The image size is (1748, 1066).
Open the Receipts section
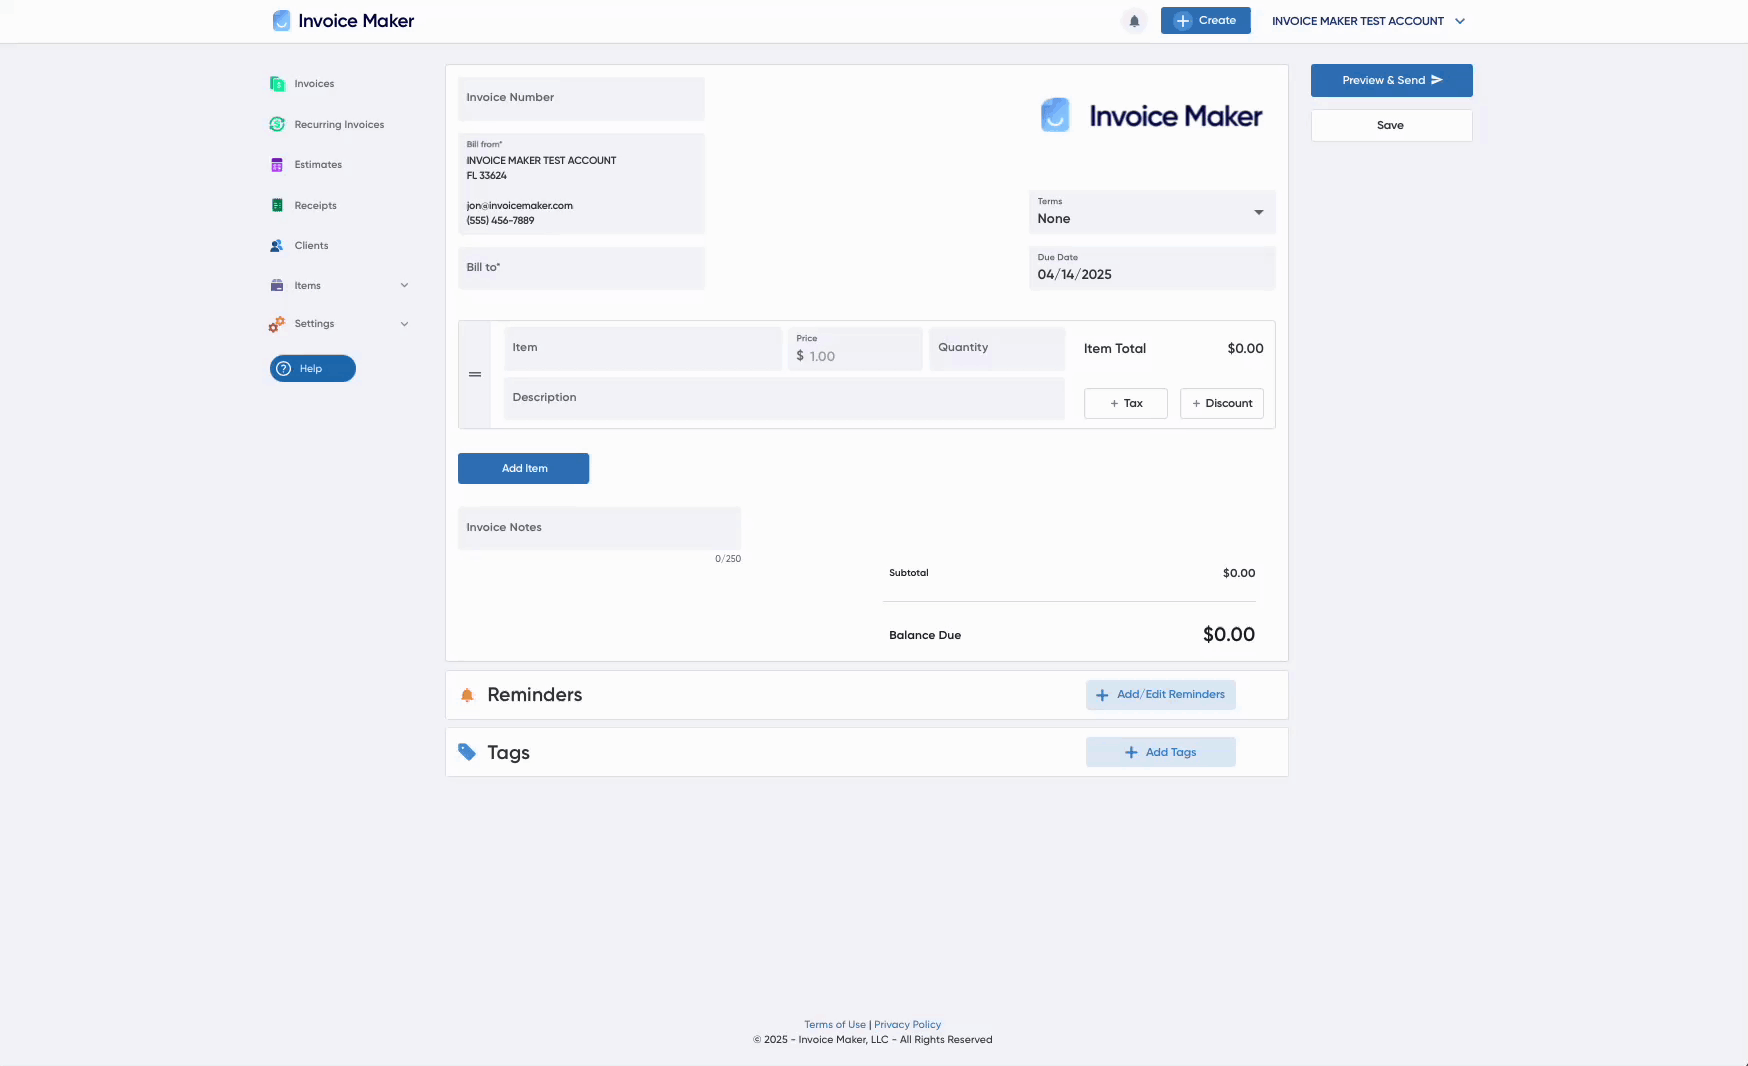[x=315, y=206]
